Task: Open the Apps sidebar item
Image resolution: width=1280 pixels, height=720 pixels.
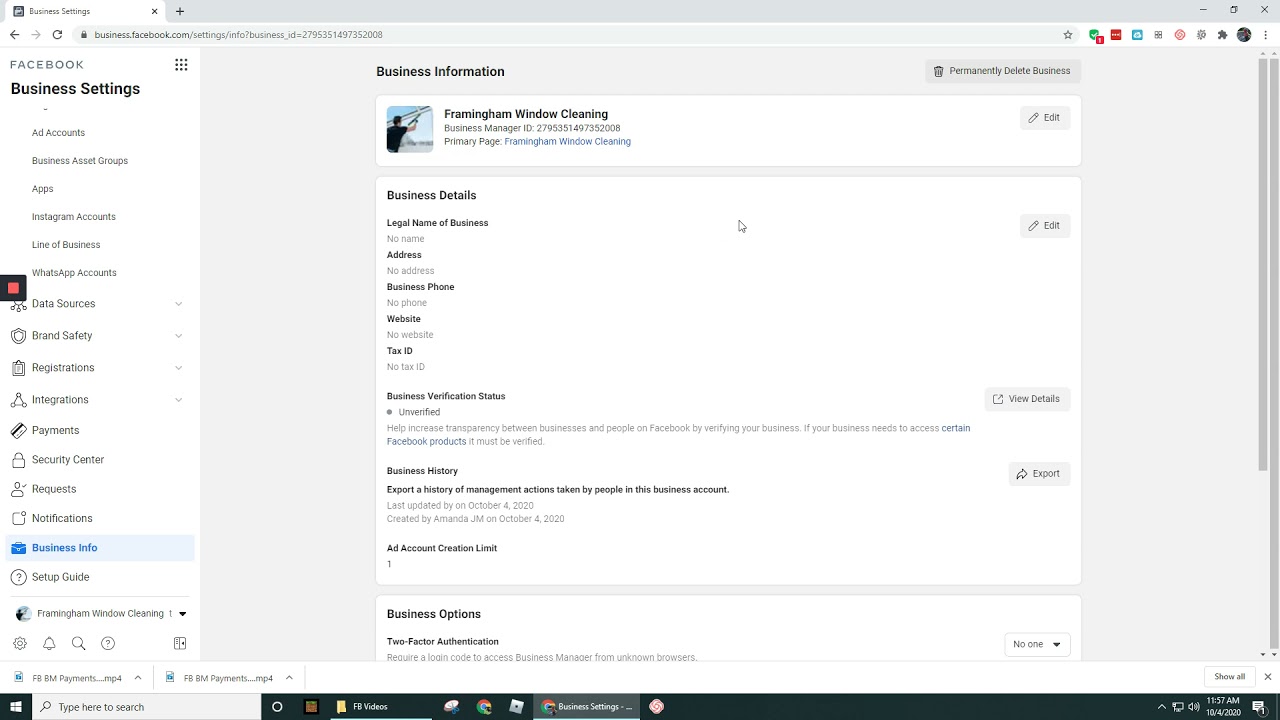Action: coord(42,189)
